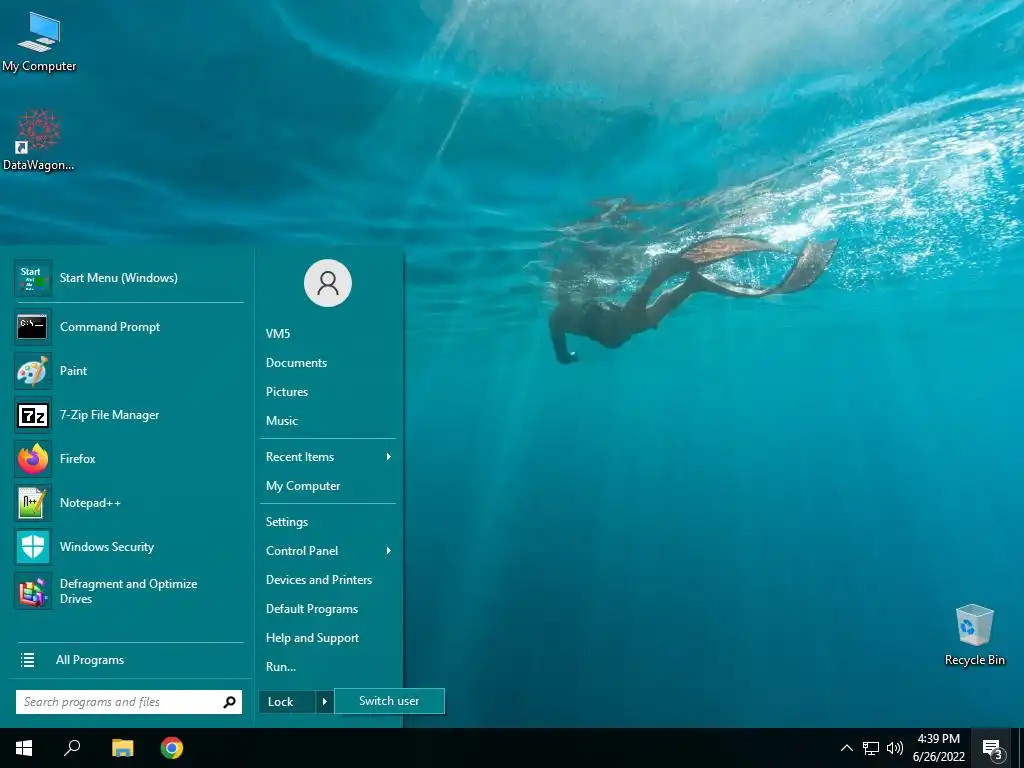Click the Lock button
Screen dimensions: 1024x768
(287, 702)
